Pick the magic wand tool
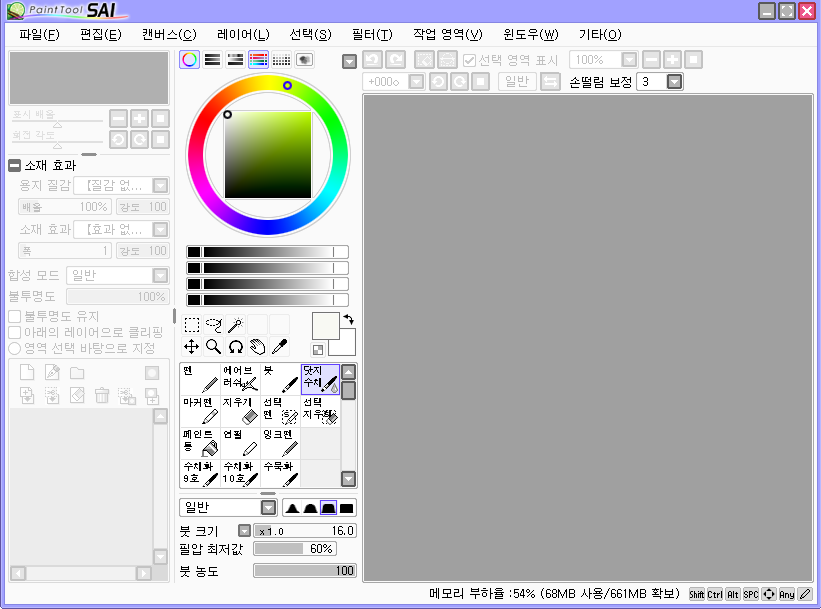 (x=235, y=324)
